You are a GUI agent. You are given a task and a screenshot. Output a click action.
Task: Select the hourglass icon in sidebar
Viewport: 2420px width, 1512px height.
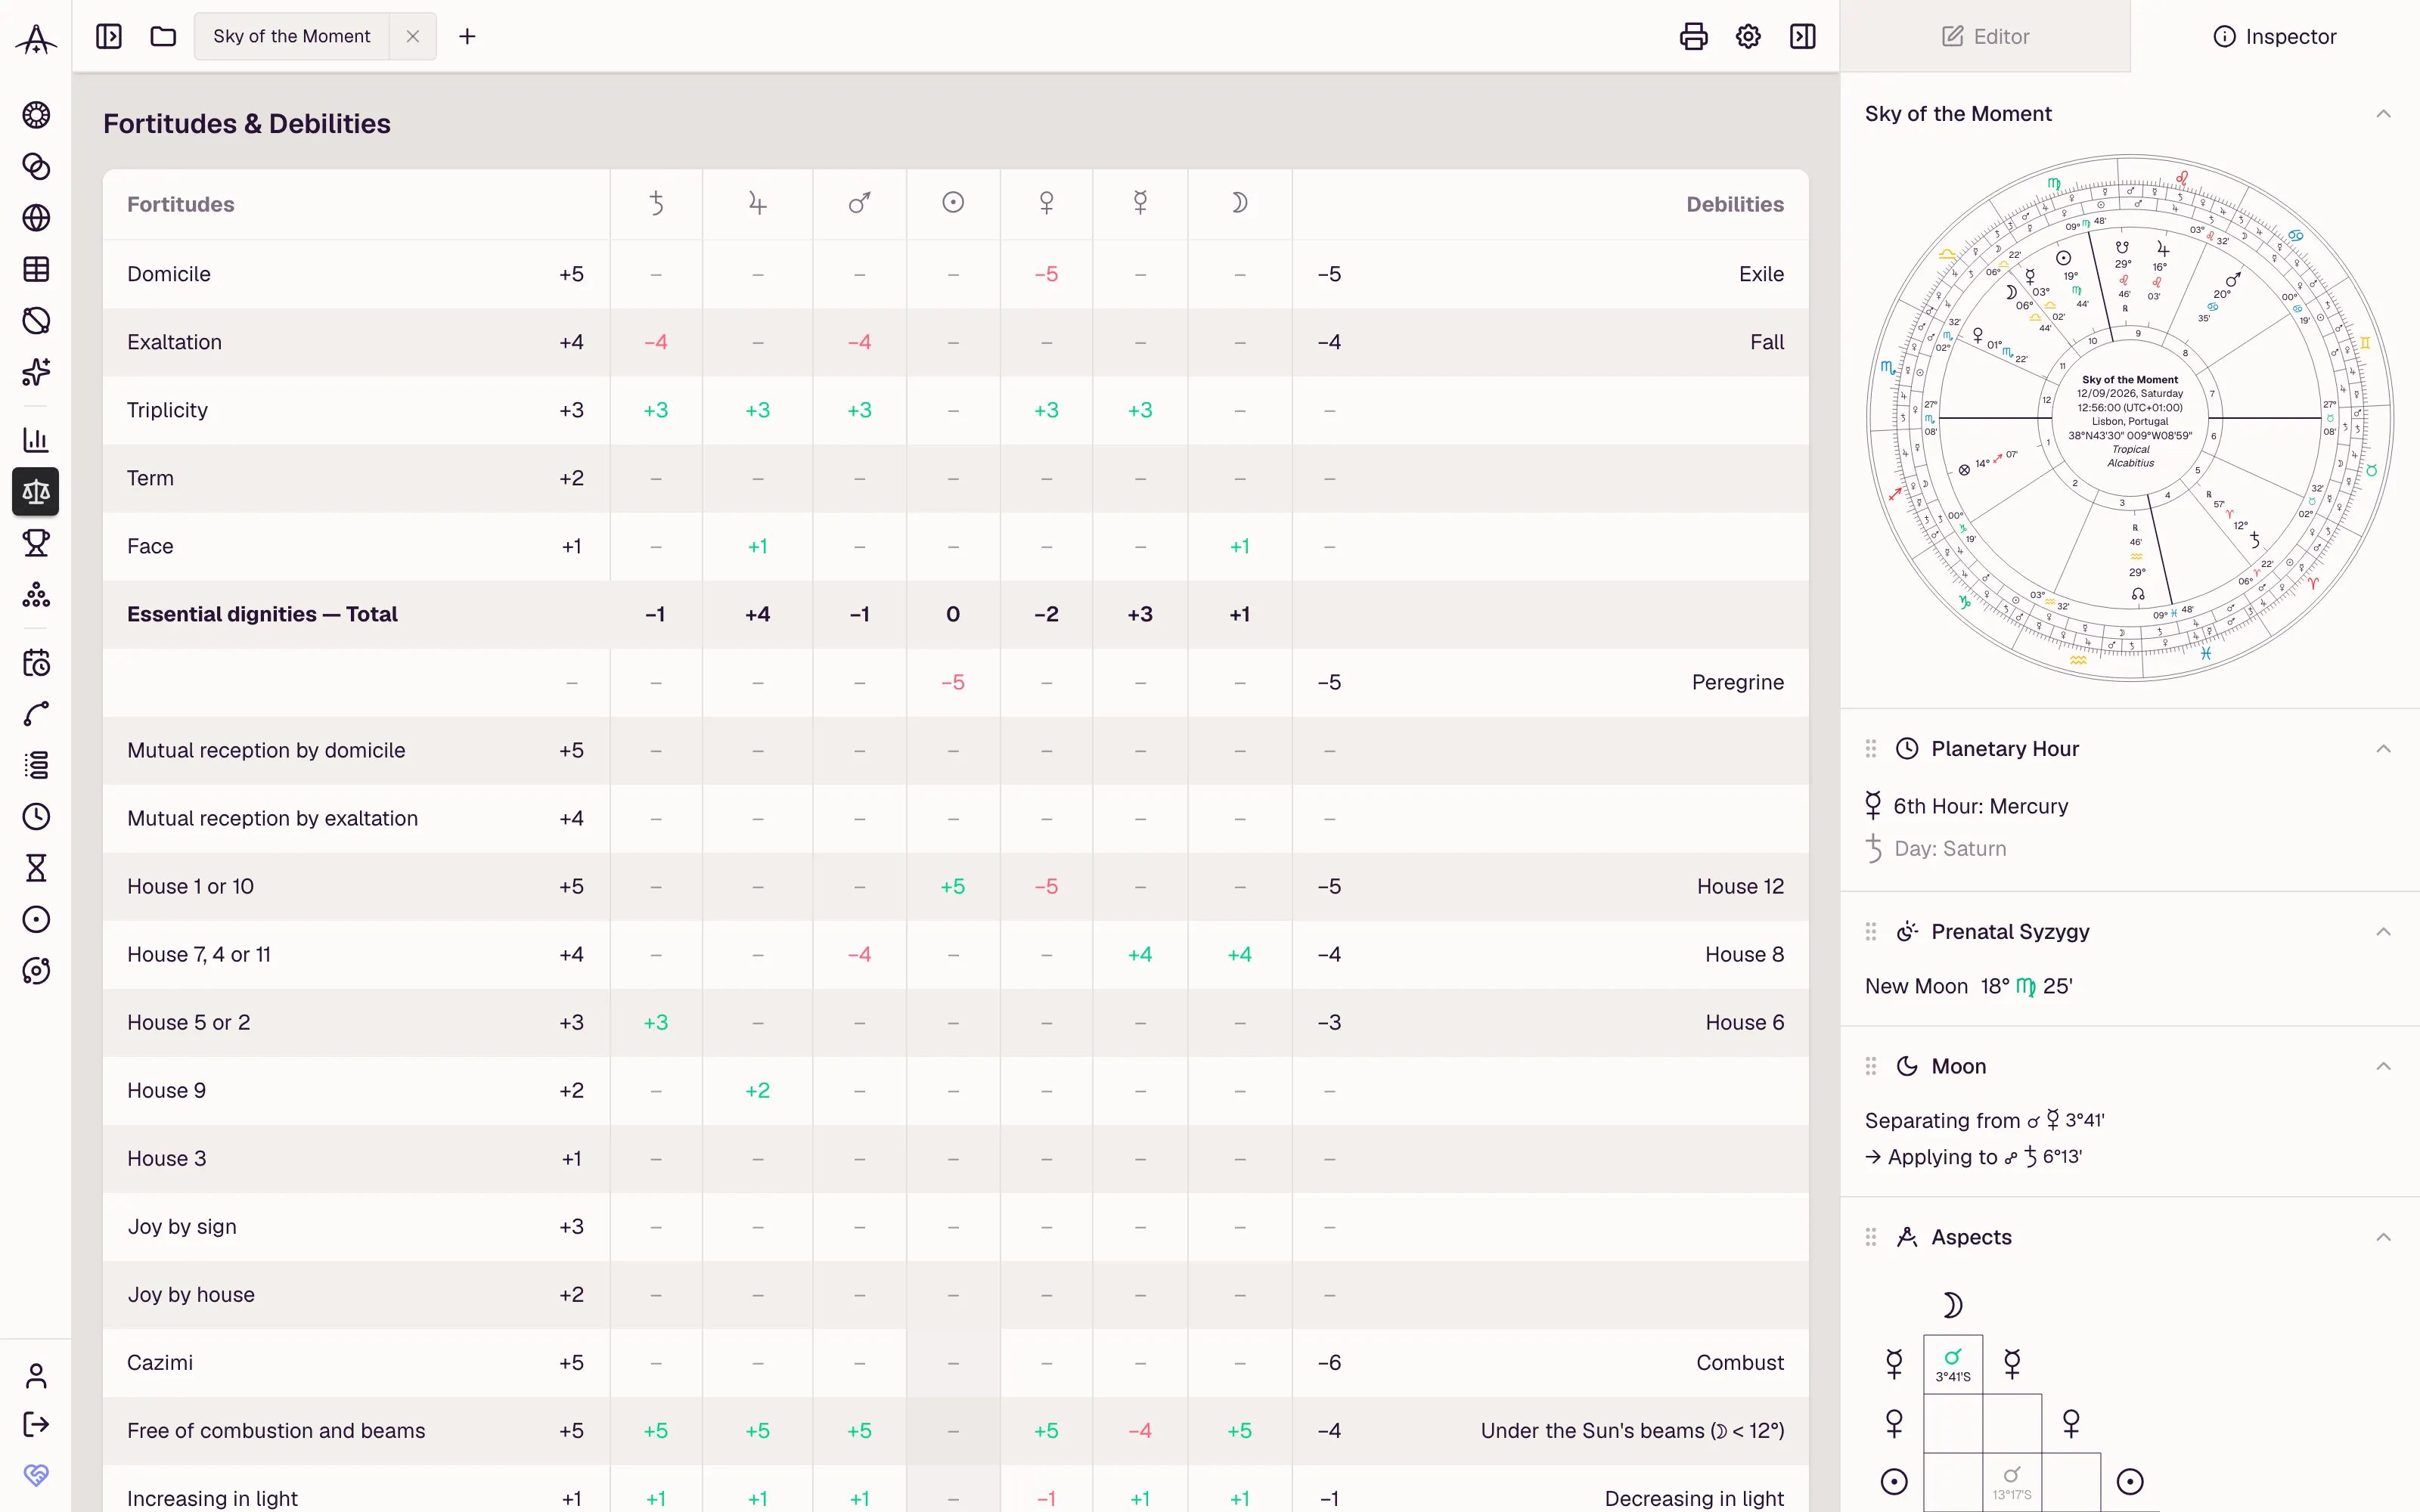36,868
